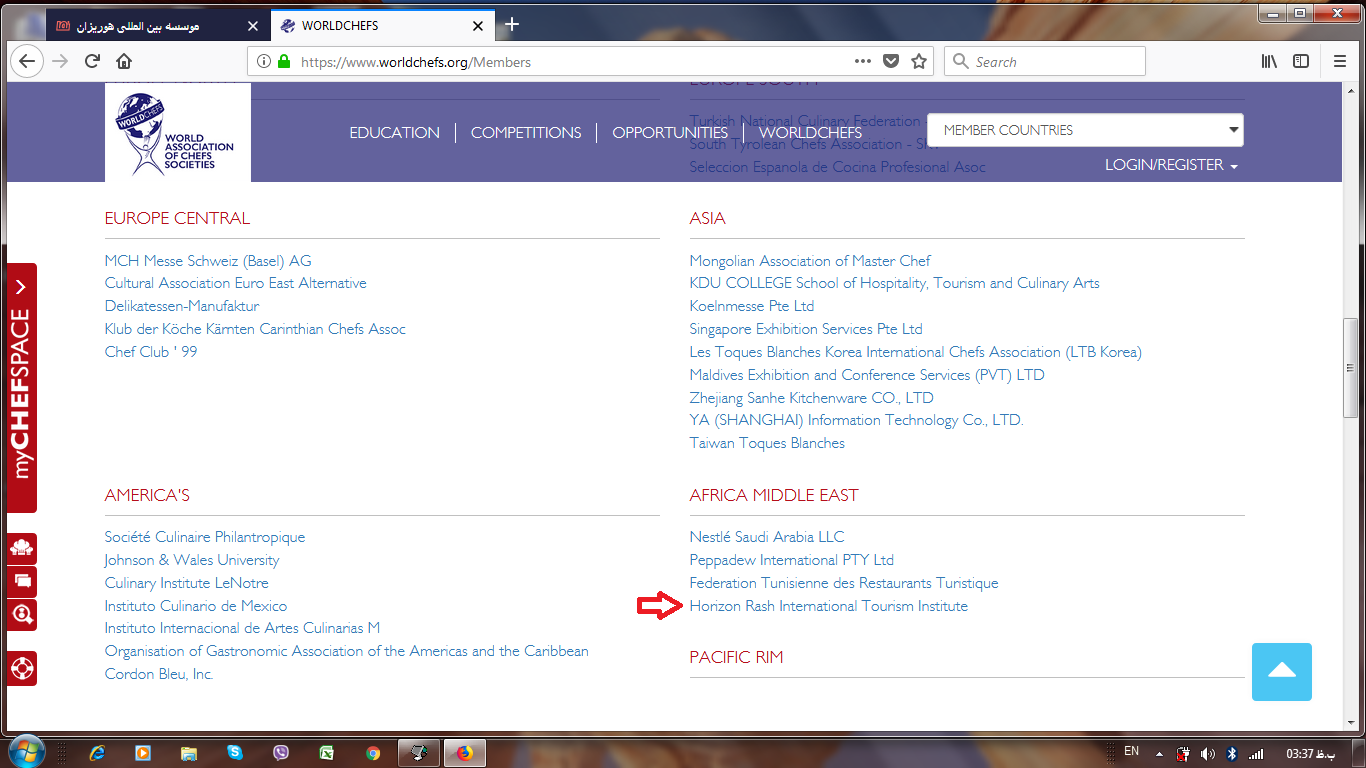1366x768 pixels.
Task: Expand the MEMBER COUNTRIES dropdown
Action: click(x=1085, y=130)
